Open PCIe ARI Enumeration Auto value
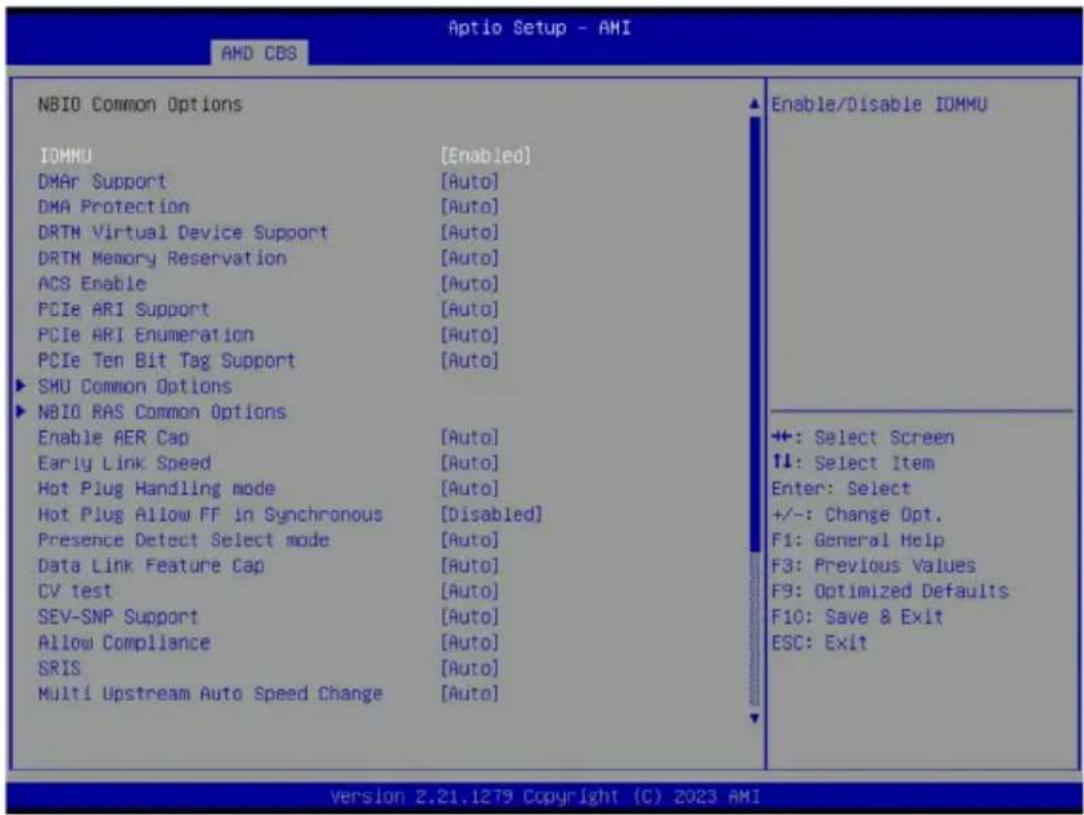Screen dimensions: 1084x815 coord(469,335)
